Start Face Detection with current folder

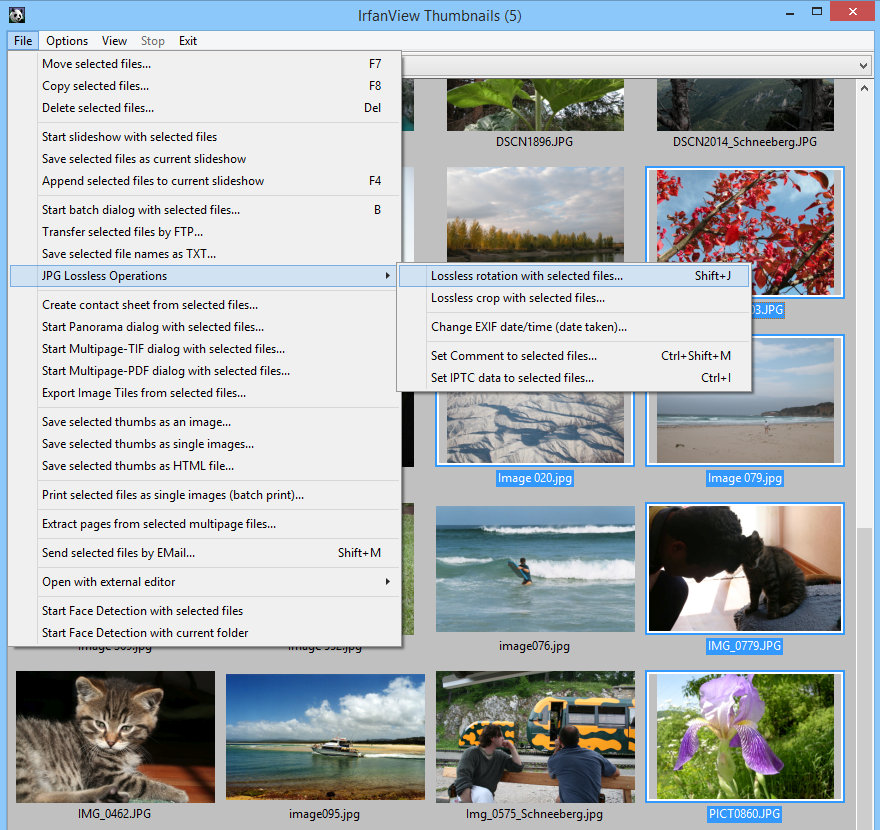coord(145,633)
